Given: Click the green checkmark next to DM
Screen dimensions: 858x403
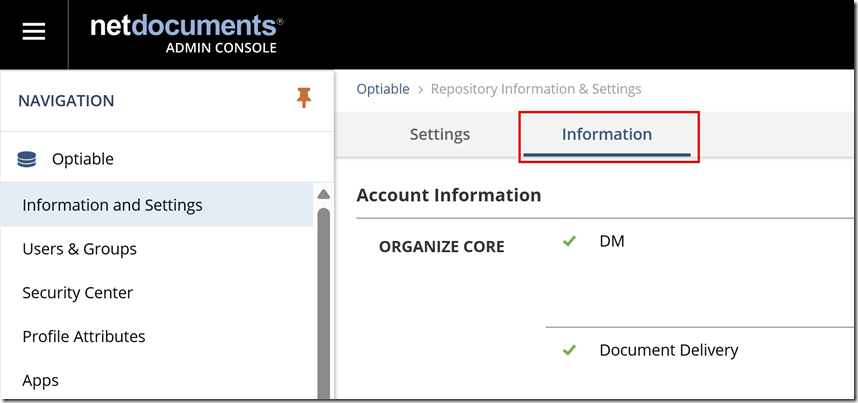Looking at the screenshot, I should coord(569,241).
